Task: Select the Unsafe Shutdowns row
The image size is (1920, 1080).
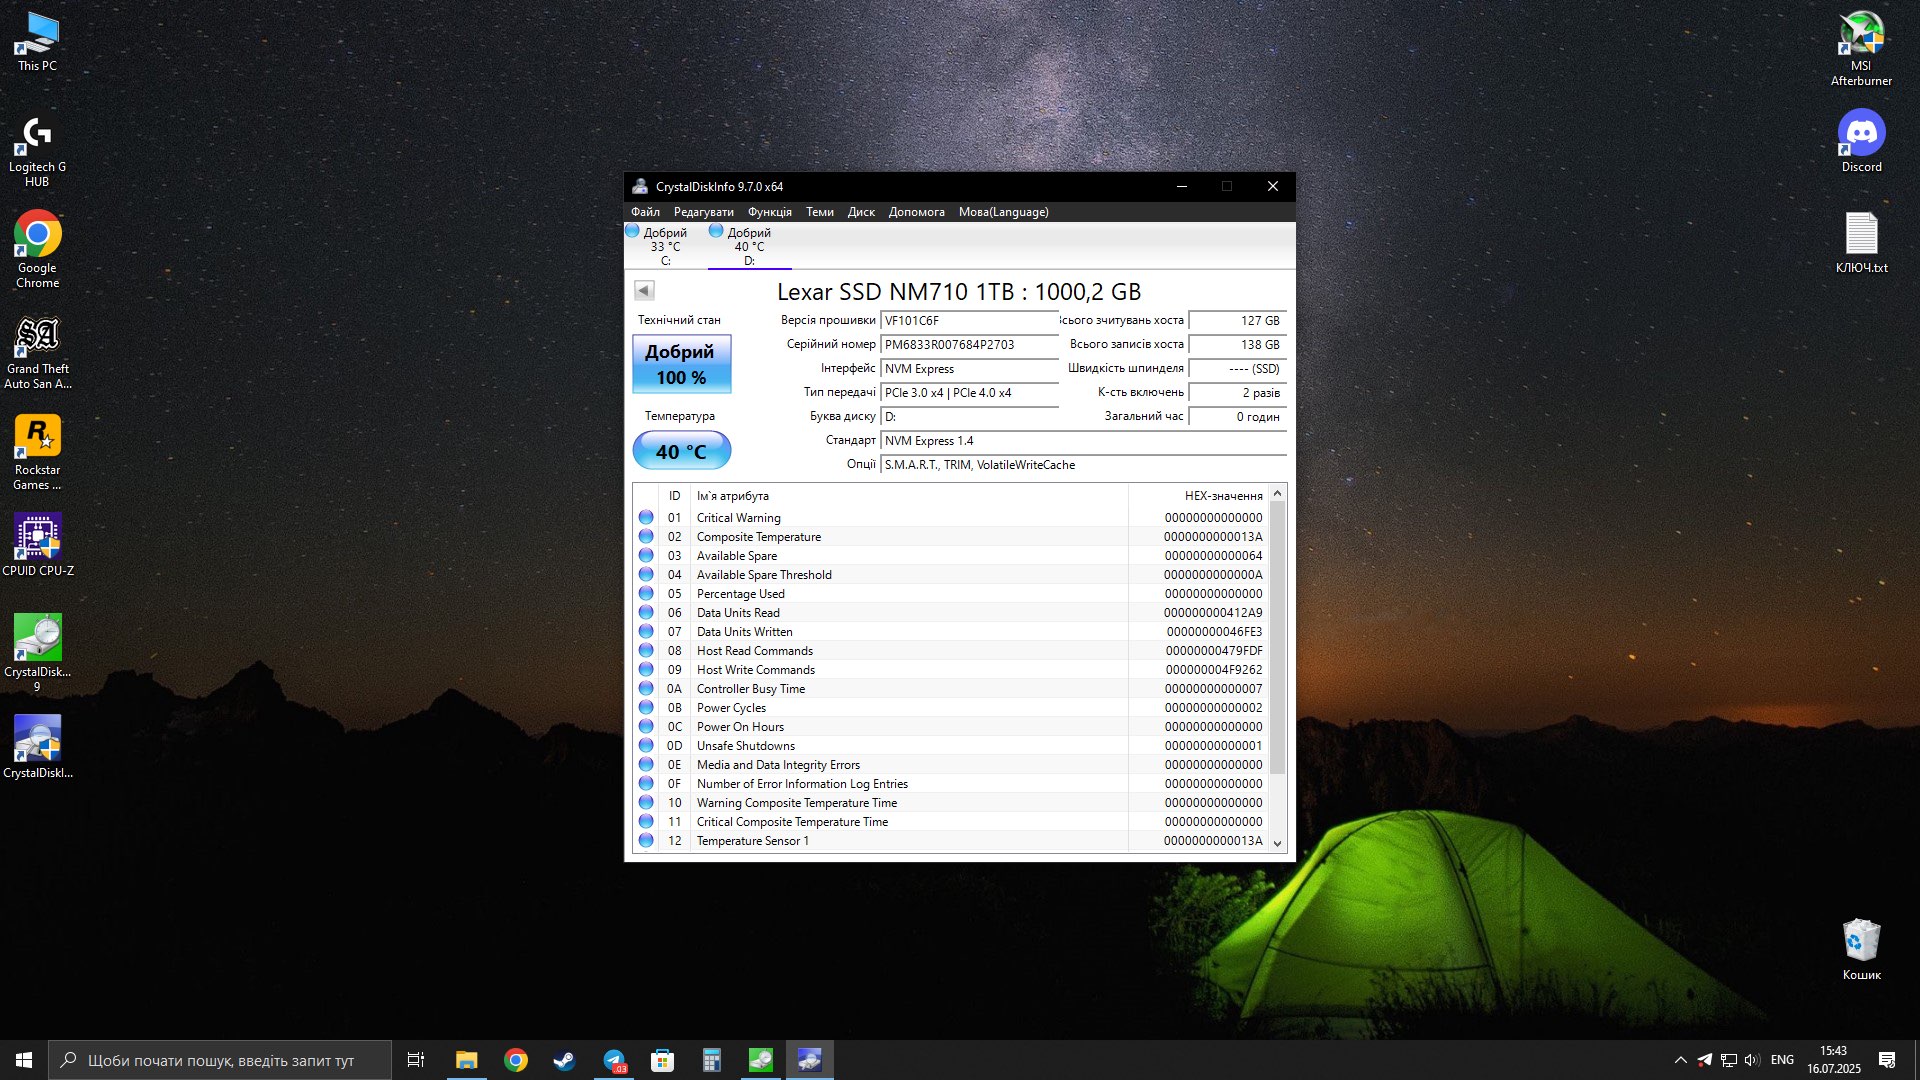Action: point(950,746)
